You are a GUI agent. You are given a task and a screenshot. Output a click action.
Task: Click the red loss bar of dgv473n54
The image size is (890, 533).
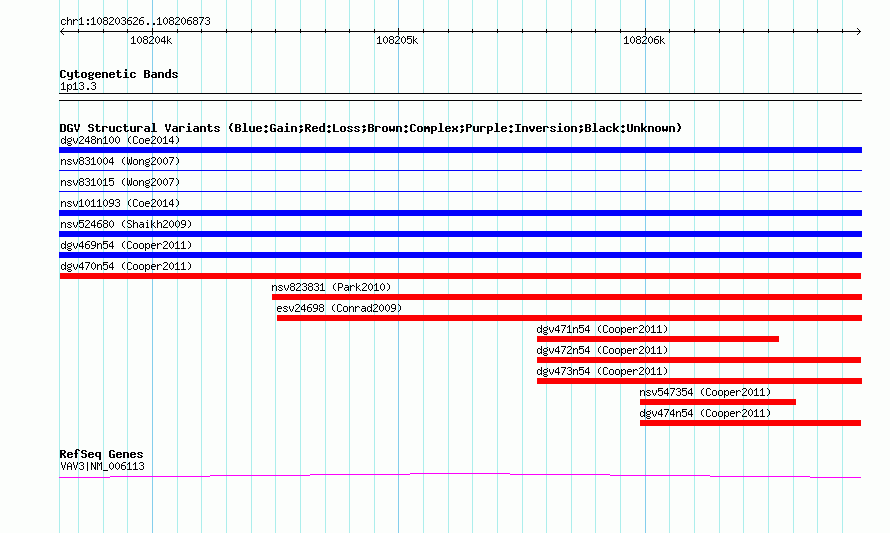pyautogui.click(x=699, y=381)
